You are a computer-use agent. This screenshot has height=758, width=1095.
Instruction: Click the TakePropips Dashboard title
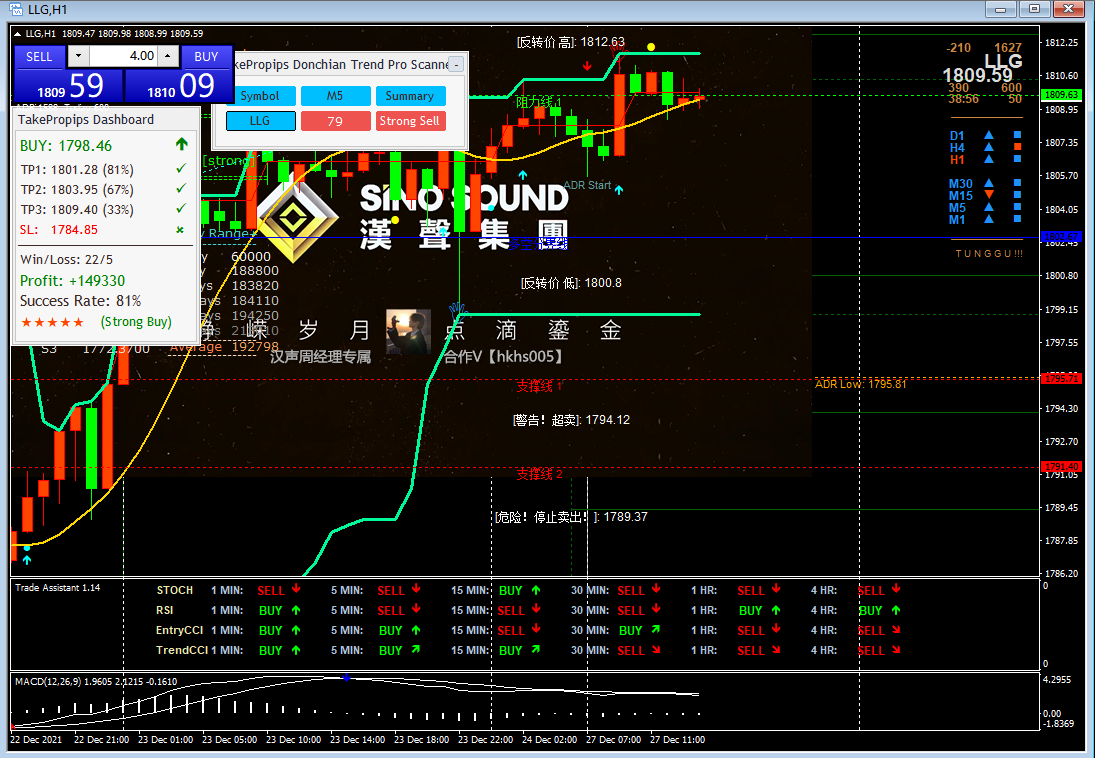[x=86, y=119]
